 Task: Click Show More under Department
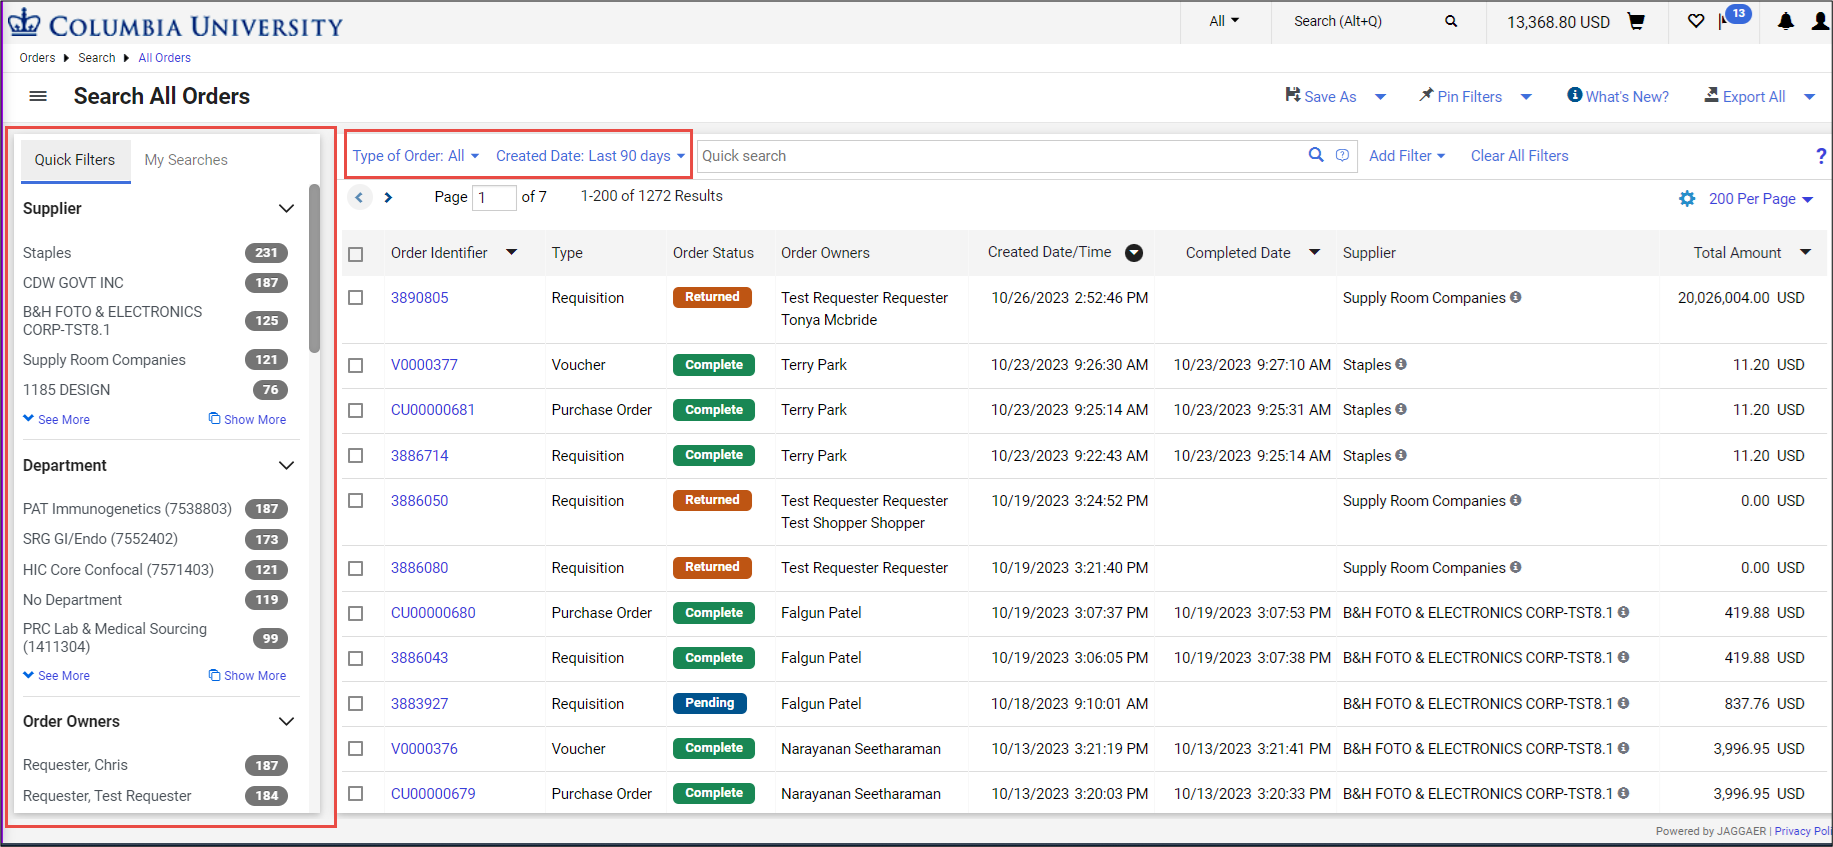point(247,676)
